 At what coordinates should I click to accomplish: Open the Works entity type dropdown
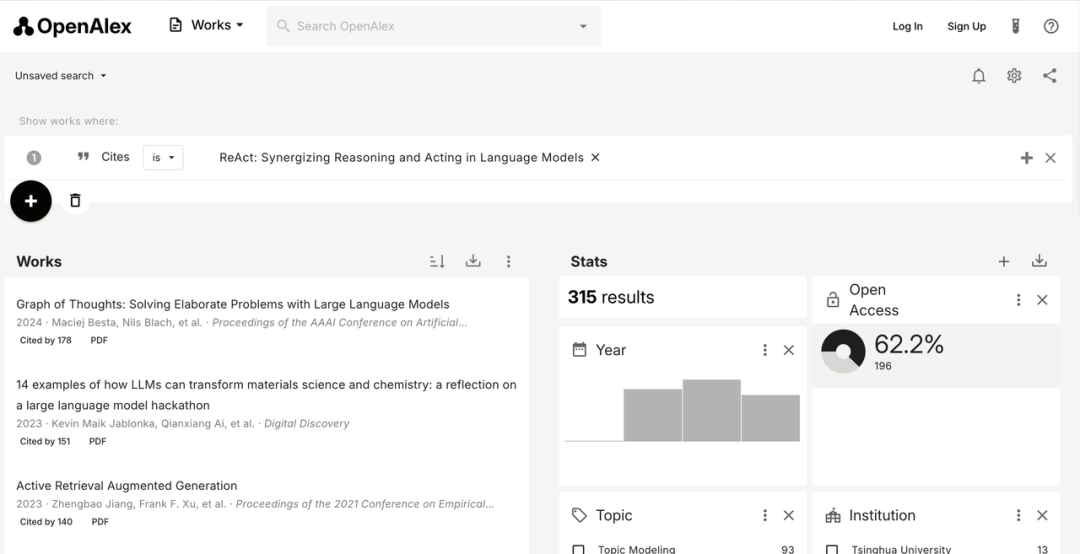206,25
